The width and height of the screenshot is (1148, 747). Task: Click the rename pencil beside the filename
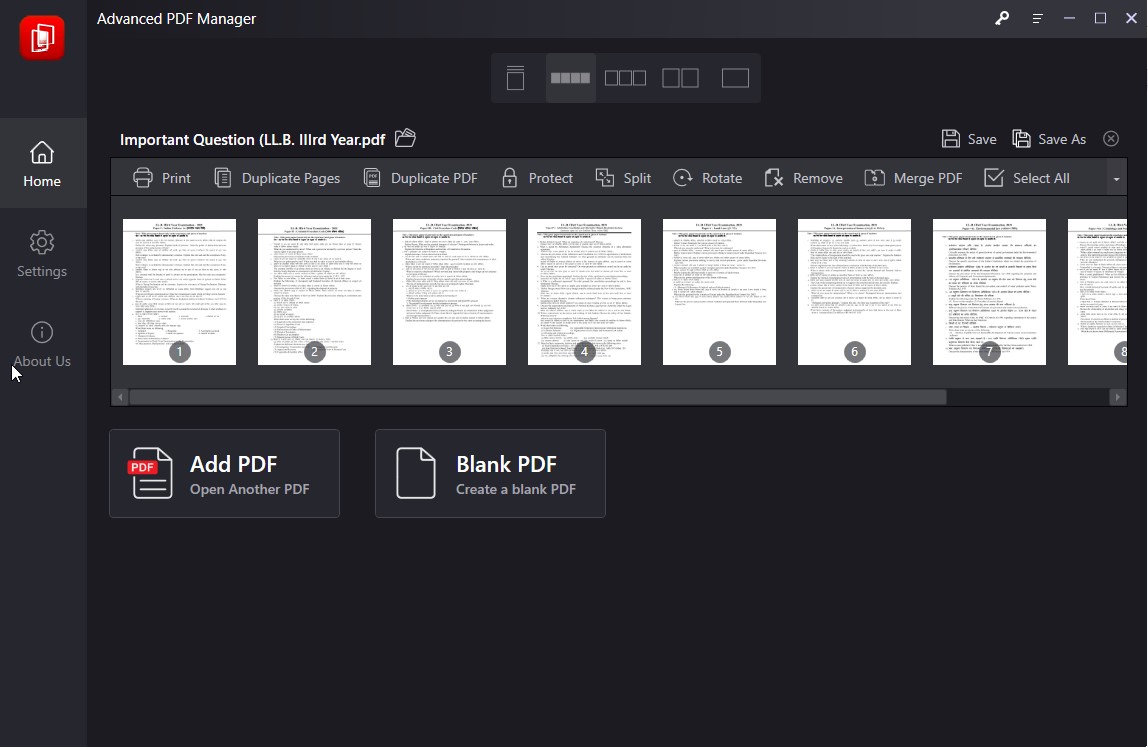[404, 139]
